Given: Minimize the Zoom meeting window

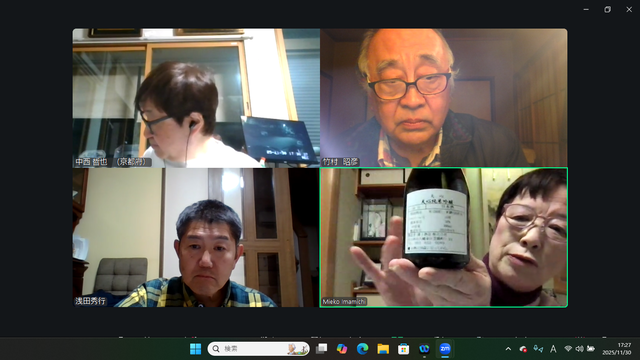Looking at the screenshot, I should point(586,9).
